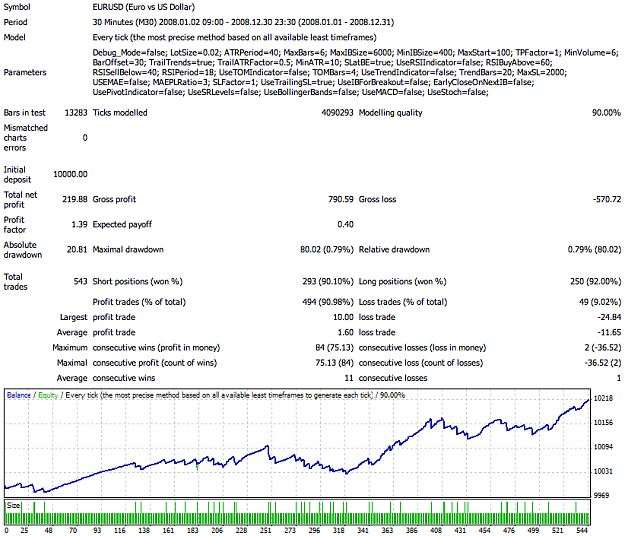Click the 10218 y-axis label

tap(603, 398)
